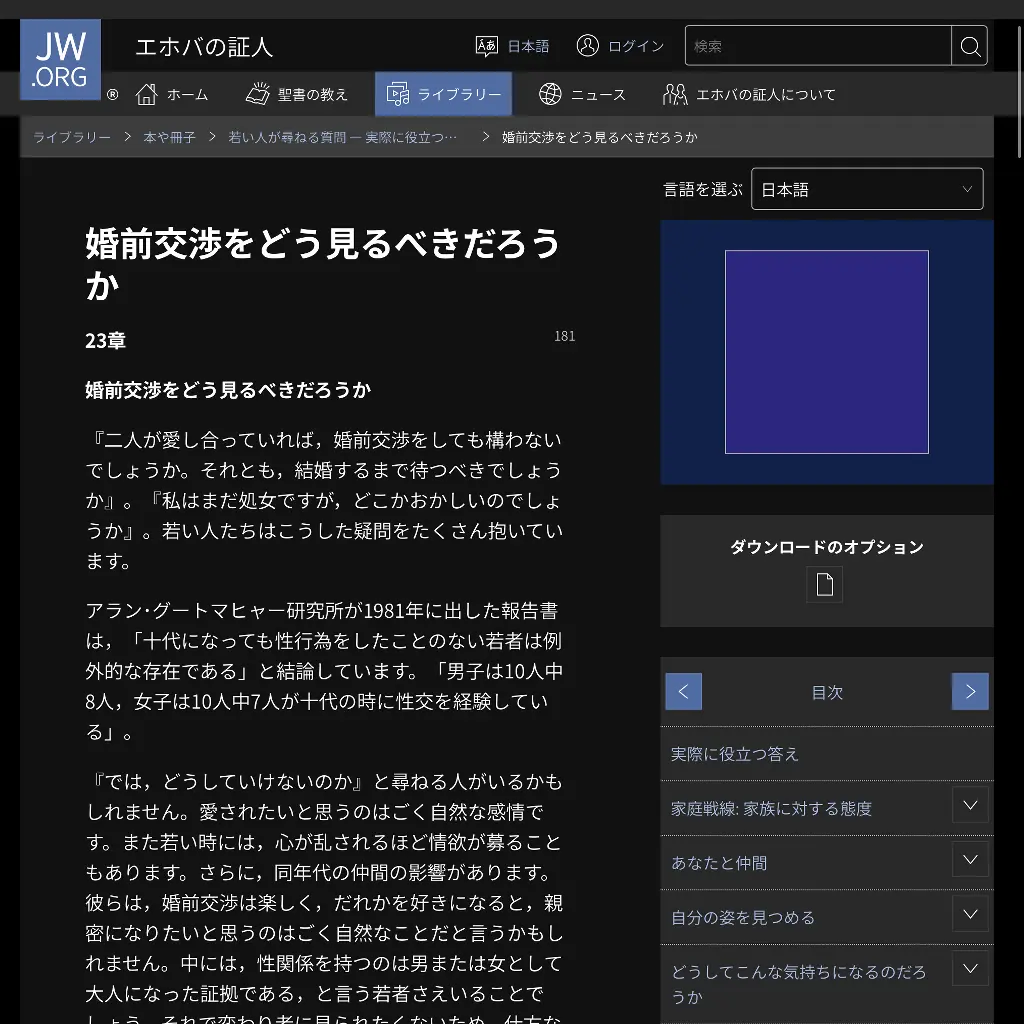
Task: Click the right arrow next to 目次
Action: 969,691
